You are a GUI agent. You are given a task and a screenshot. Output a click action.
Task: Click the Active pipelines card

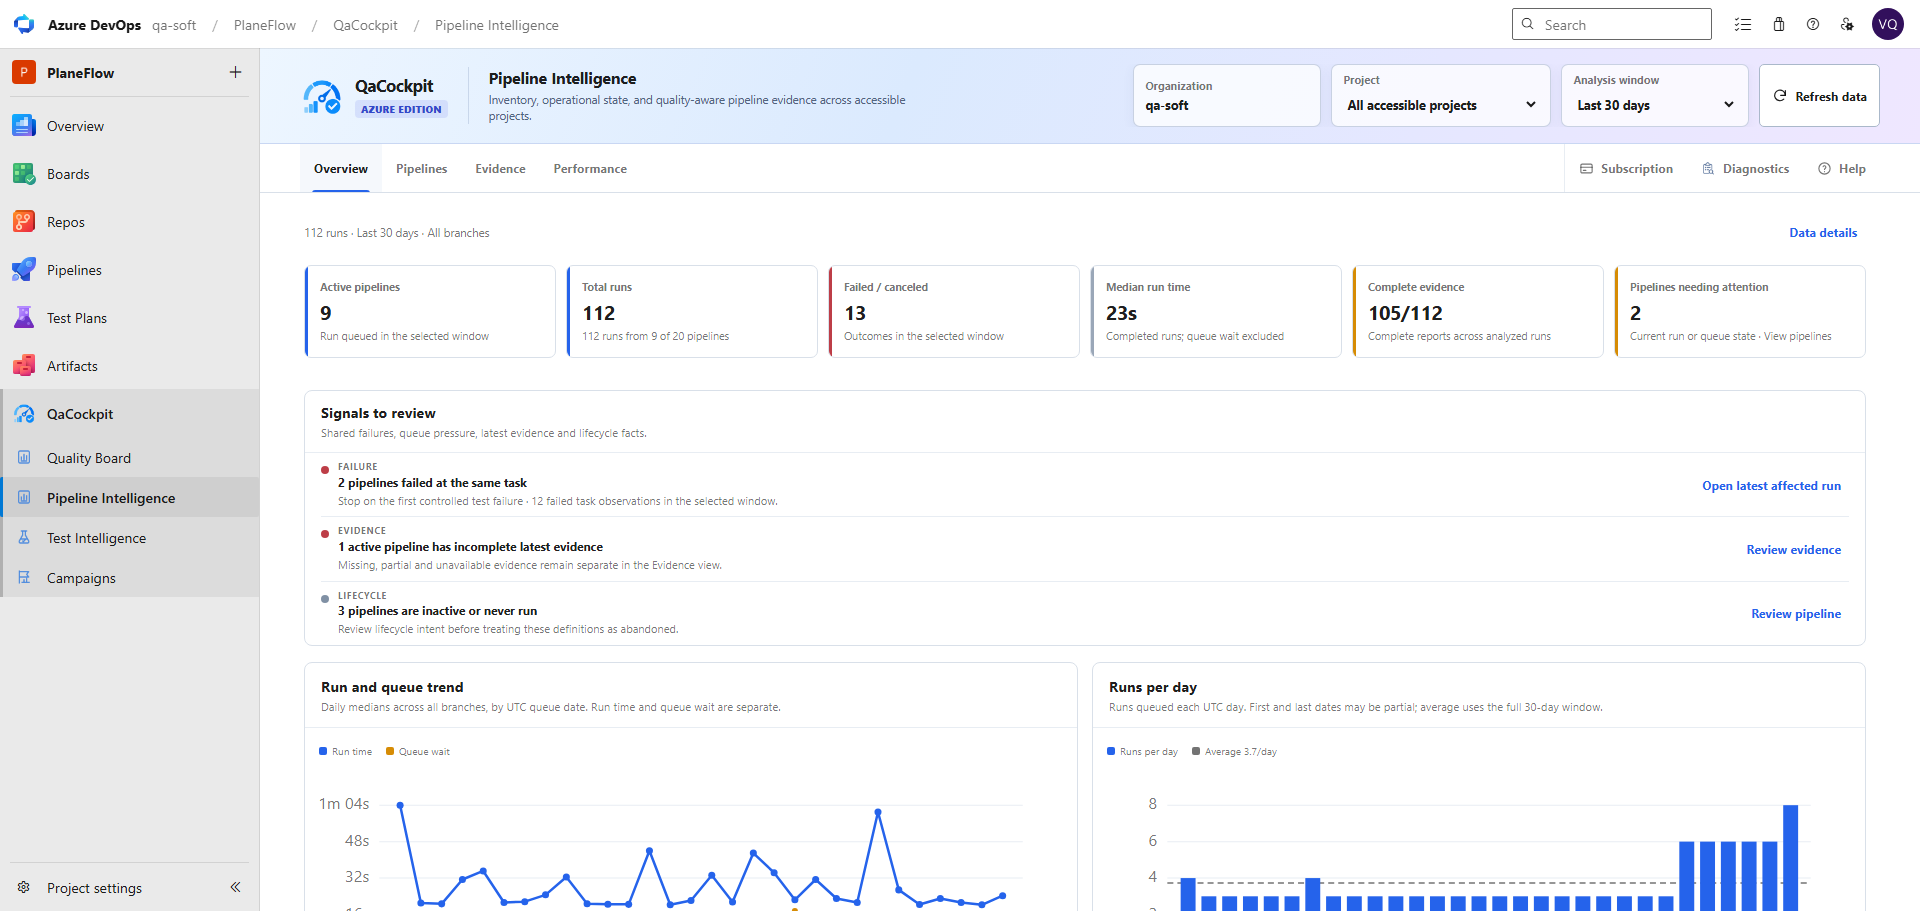point(430,311)
